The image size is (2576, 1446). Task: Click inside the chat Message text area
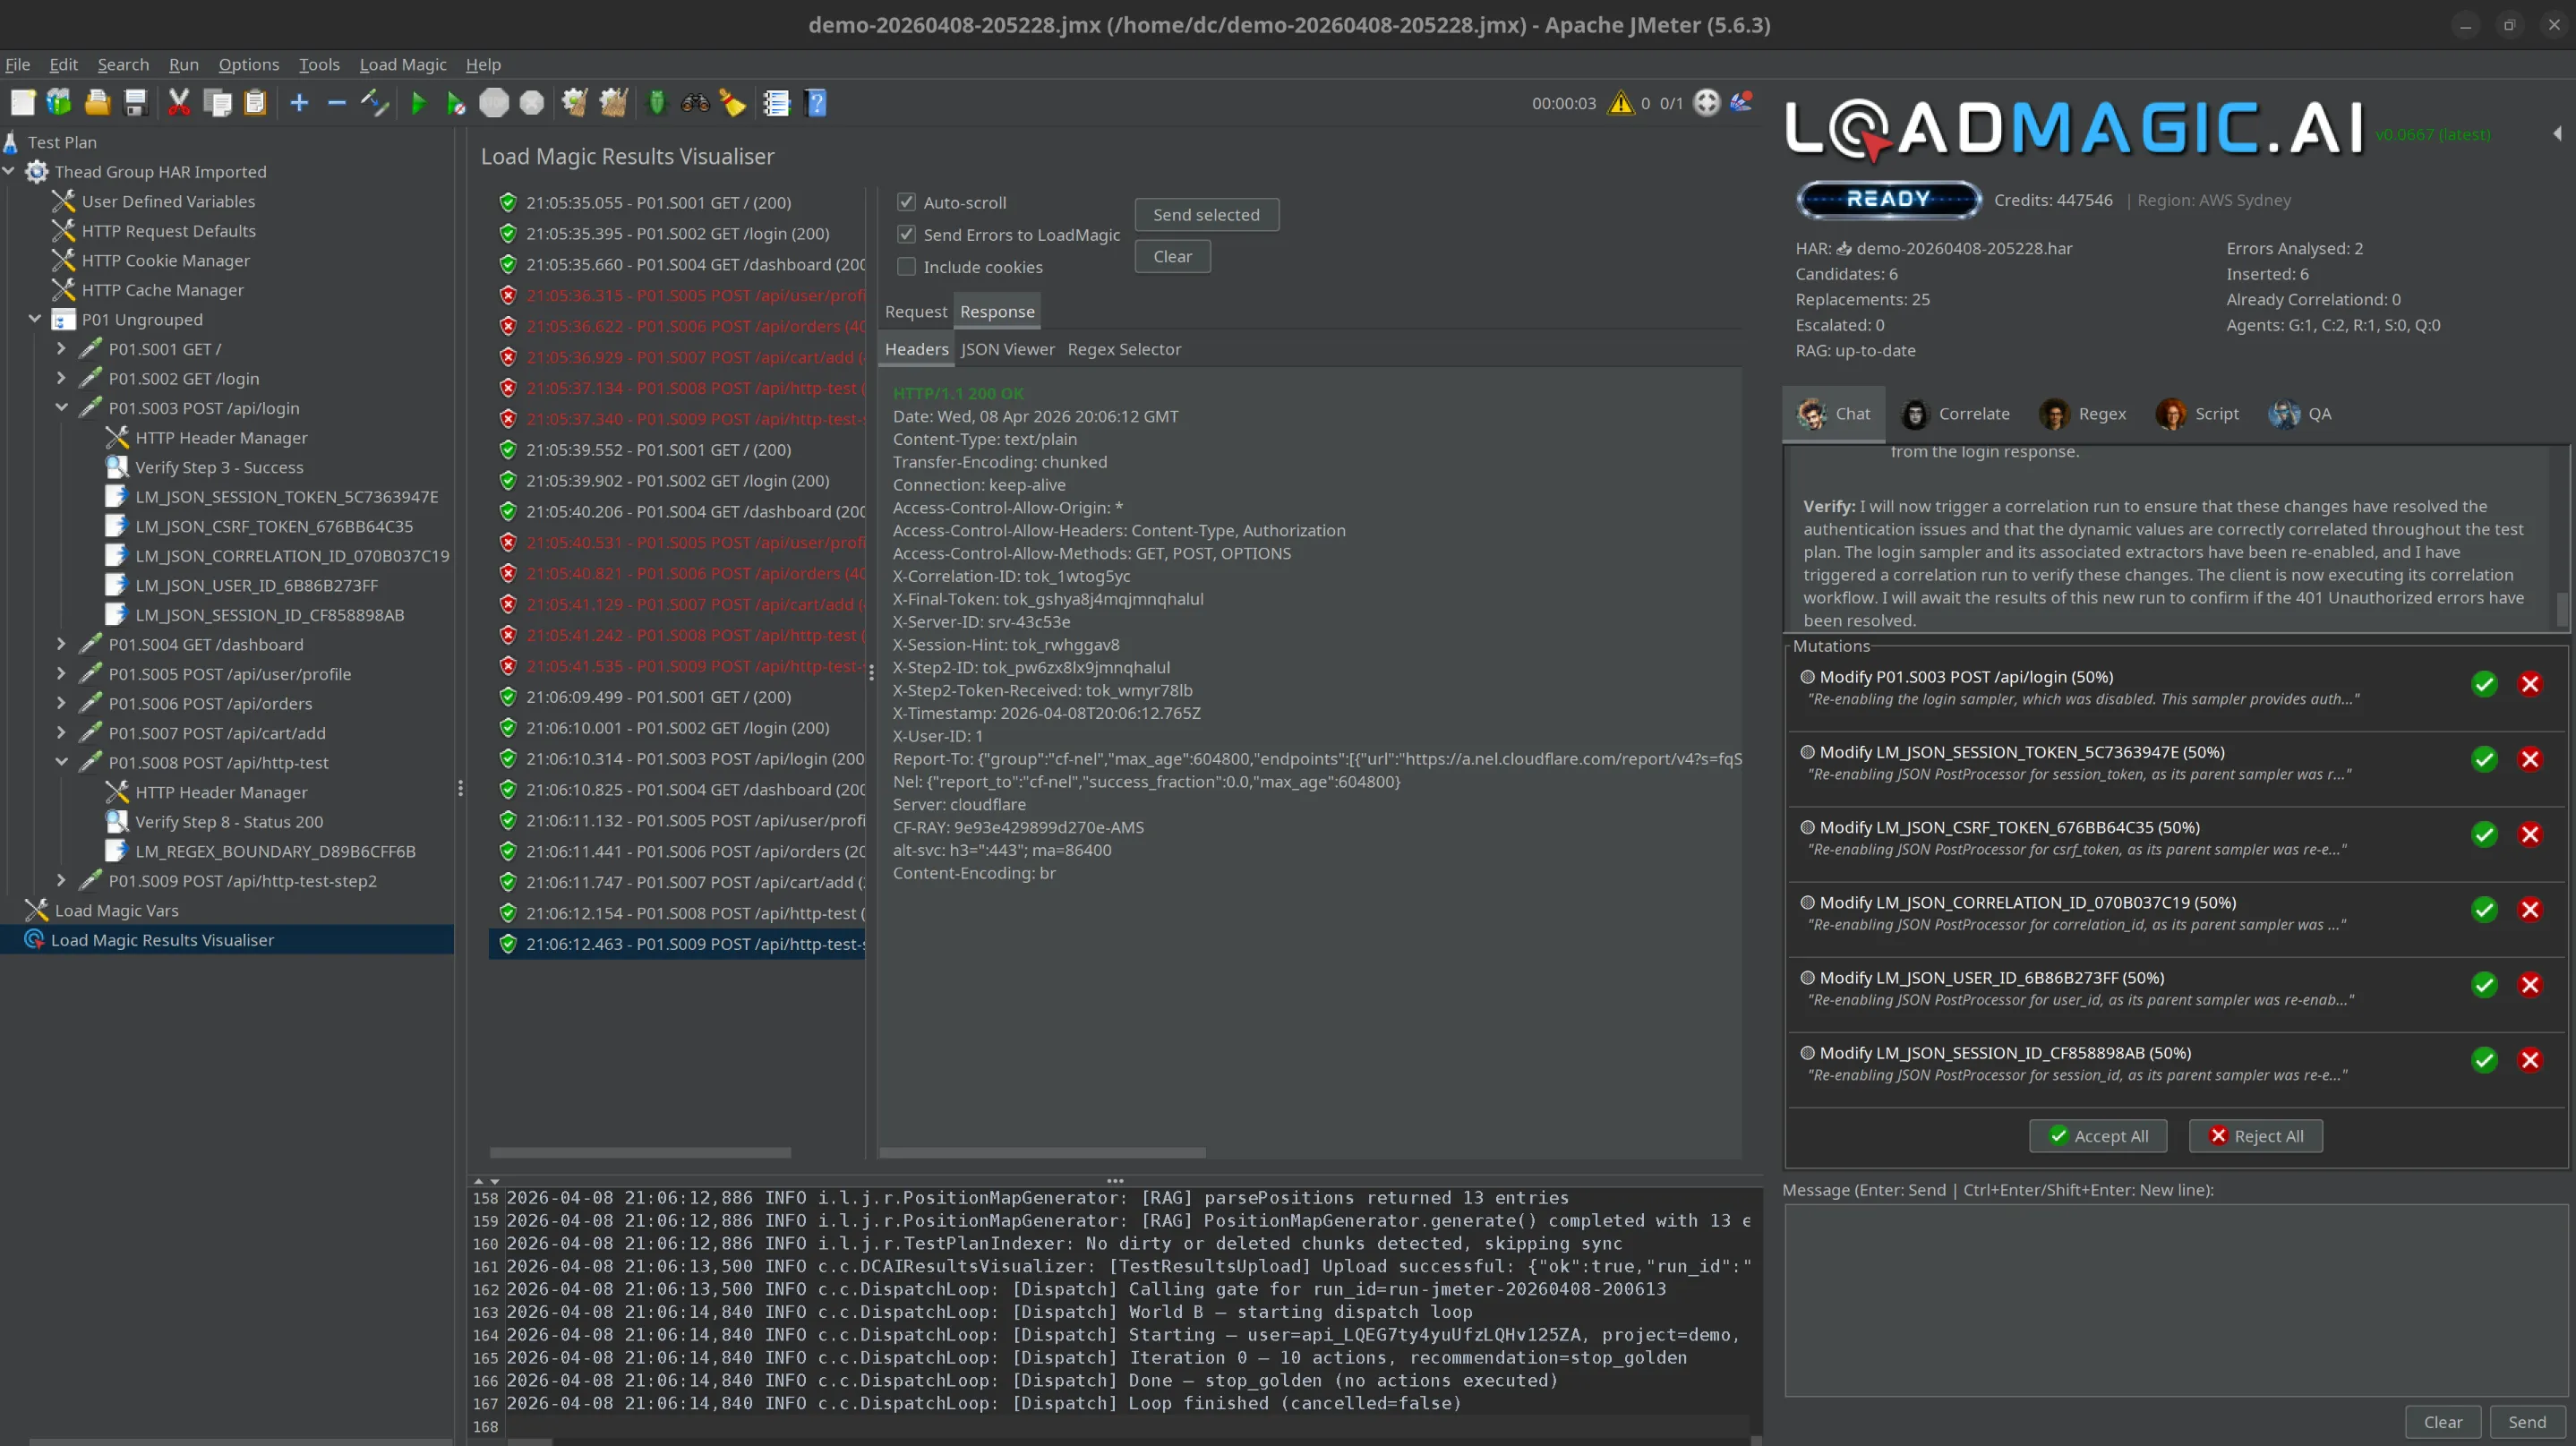[2175, 1300]
